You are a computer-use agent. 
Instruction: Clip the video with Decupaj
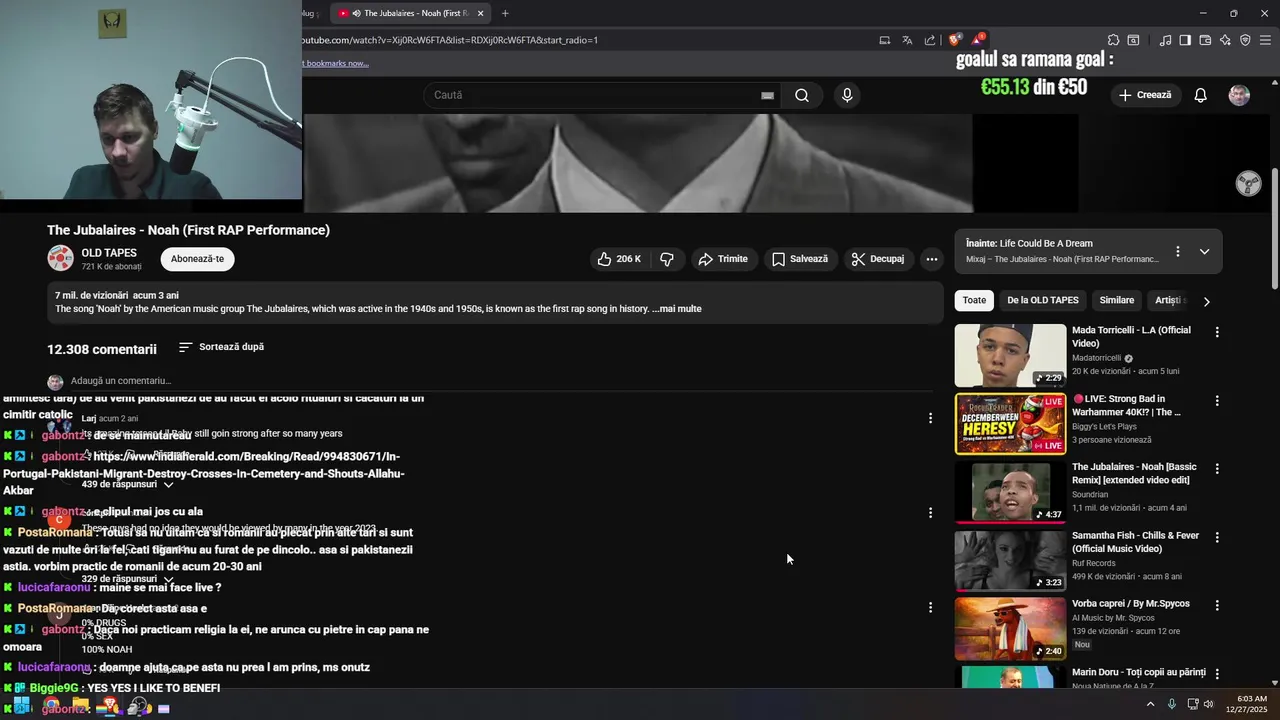(878, 259)
